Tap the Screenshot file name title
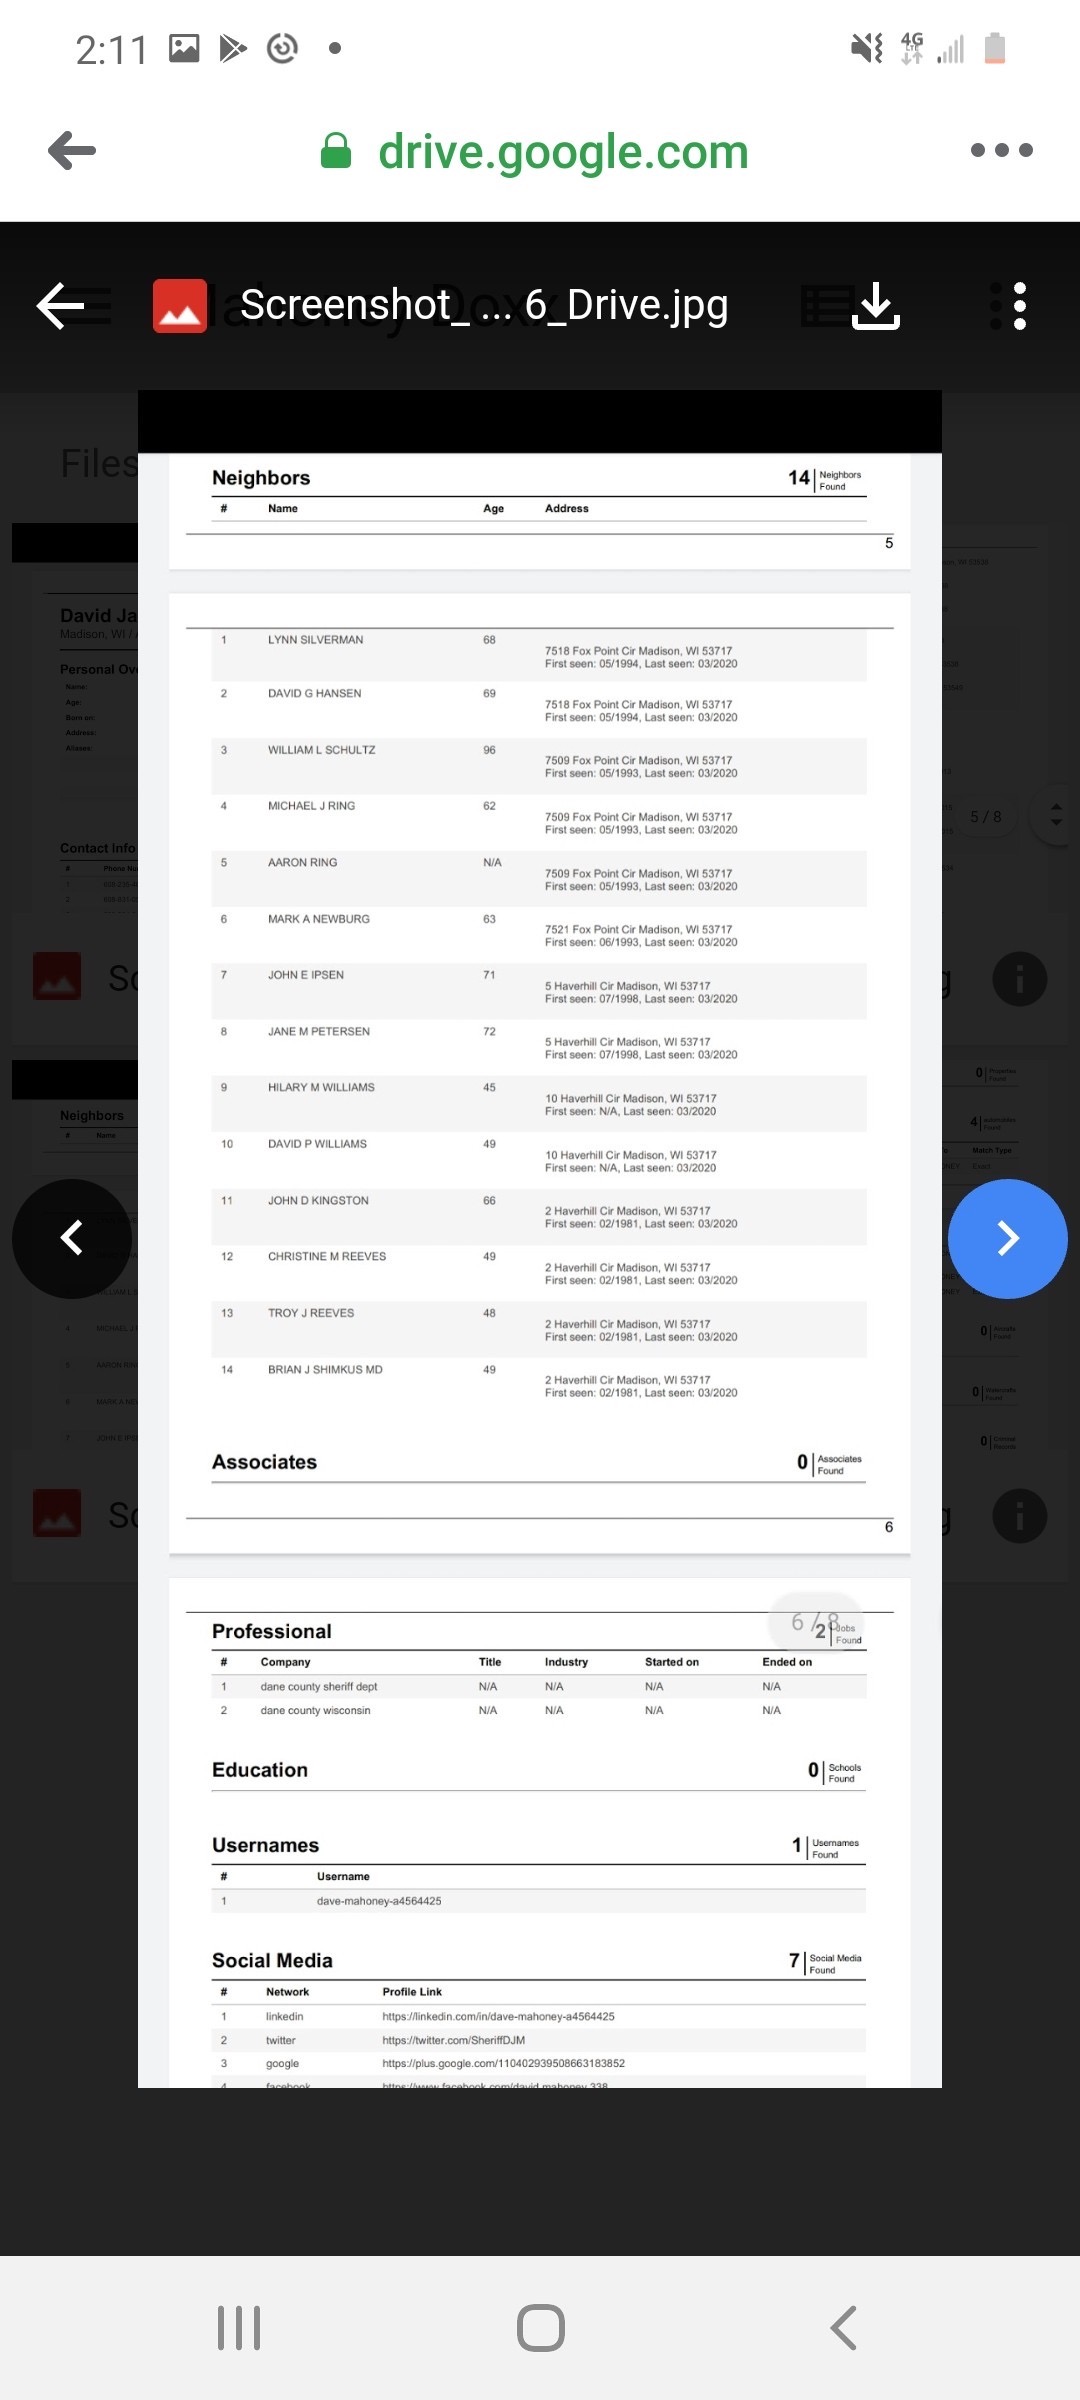Image resolution: width=1080 pixels, height=2400 pixels. pos(484,305)
